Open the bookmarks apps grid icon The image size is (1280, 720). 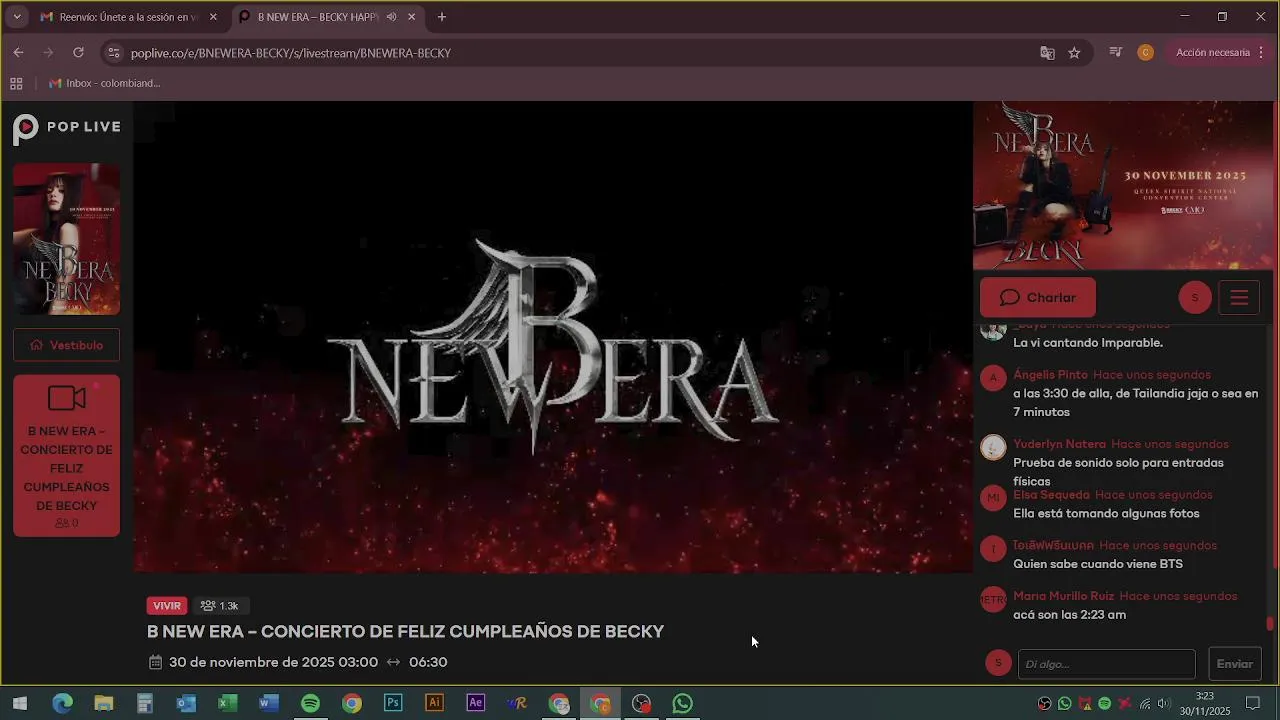[x=16, y=83]
